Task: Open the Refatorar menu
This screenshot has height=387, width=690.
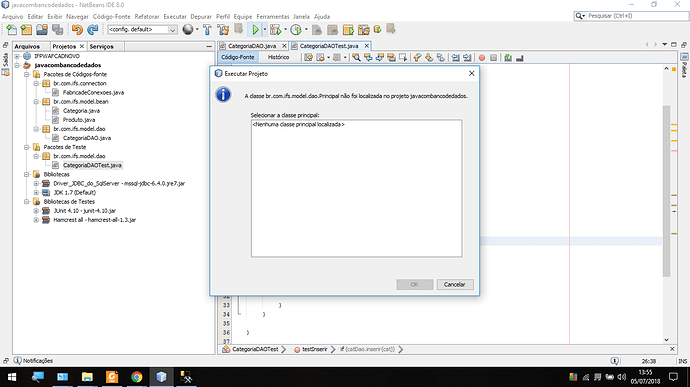Action: [147, 16]
